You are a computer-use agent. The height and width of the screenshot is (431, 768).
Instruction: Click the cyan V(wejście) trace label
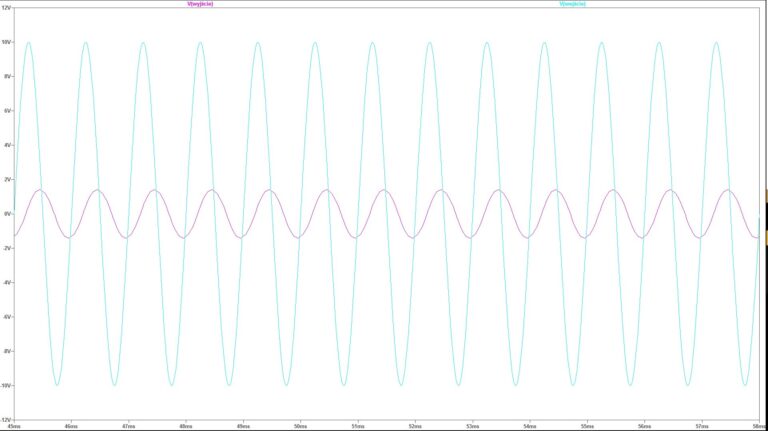[573, 4]
